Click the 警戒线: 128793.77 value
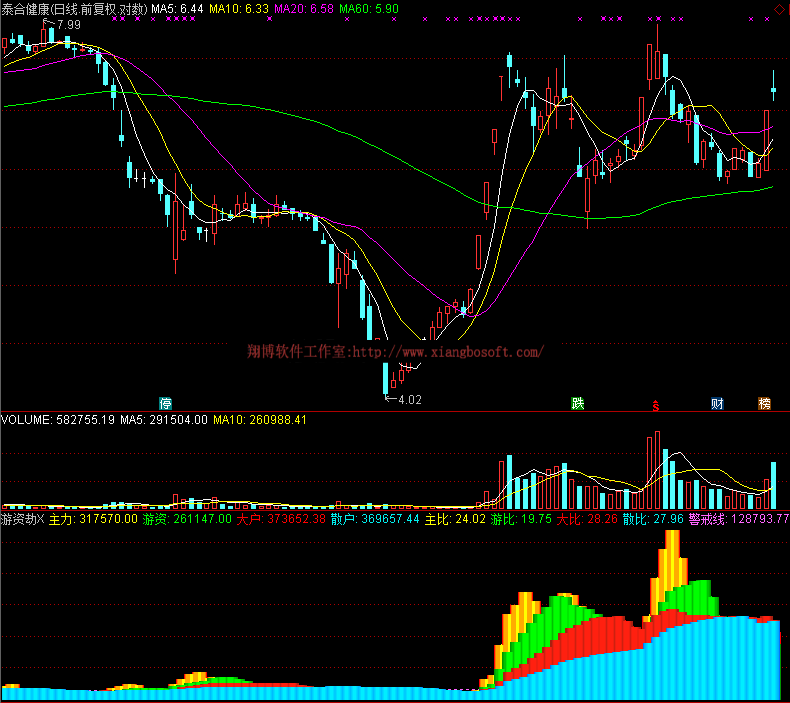 pyautogui.click(x=739, y=519)
